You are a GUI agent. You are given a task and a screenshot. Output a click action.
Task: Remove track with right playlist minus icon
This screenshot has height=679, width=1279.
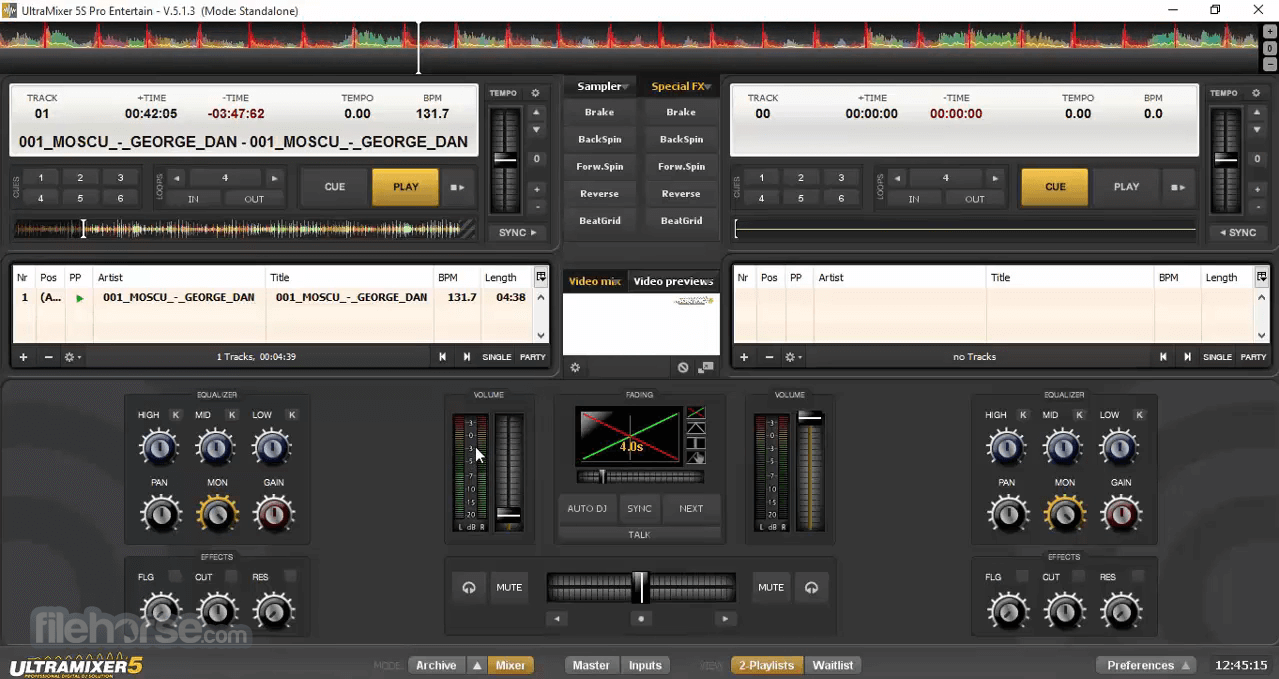tap(769, 357)
